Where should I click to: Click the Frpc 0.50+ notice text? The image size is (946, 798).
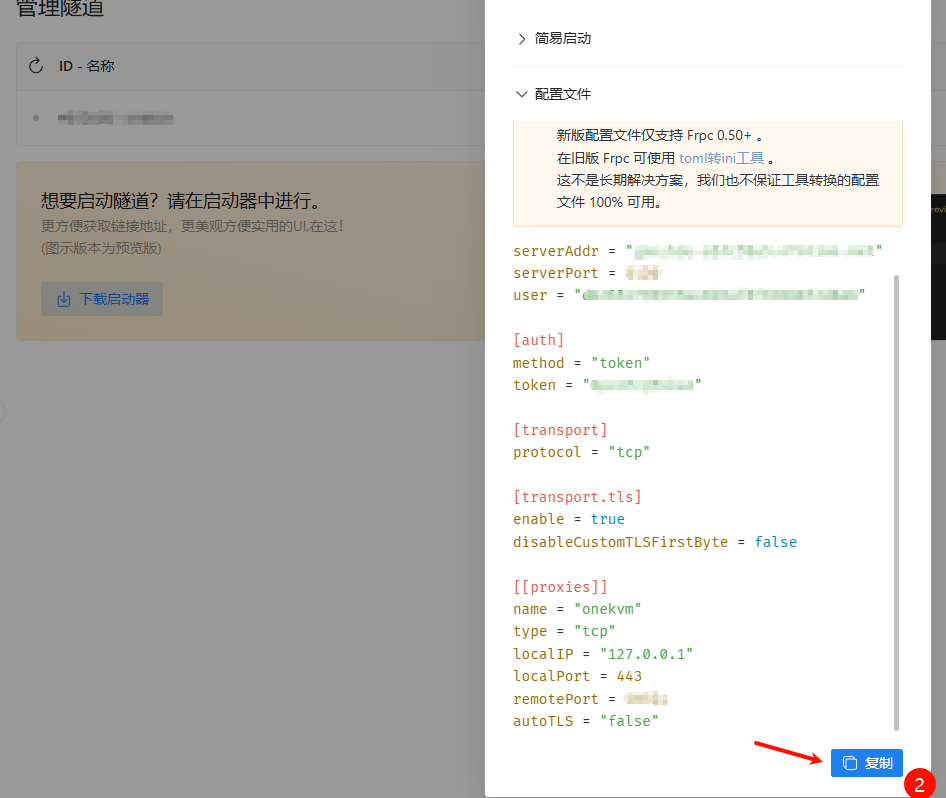pos(660,135)
